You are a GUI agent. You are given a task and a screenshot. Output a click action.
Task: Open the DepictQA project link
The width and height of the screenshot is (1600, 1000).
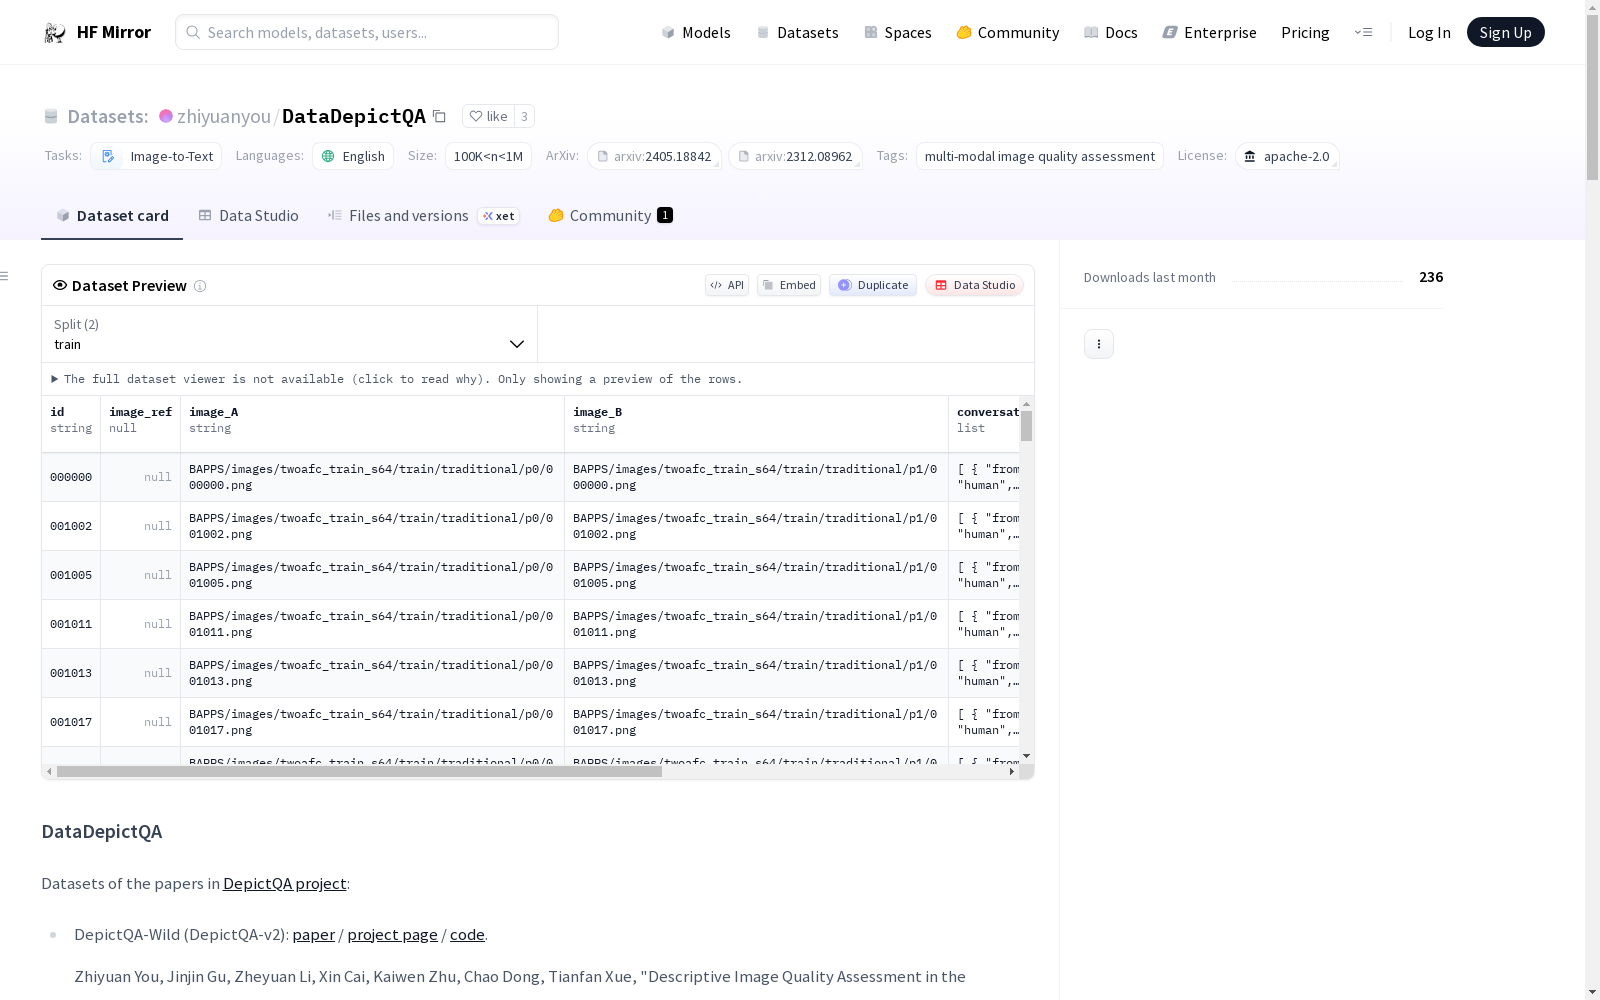[x=285, y=883]
